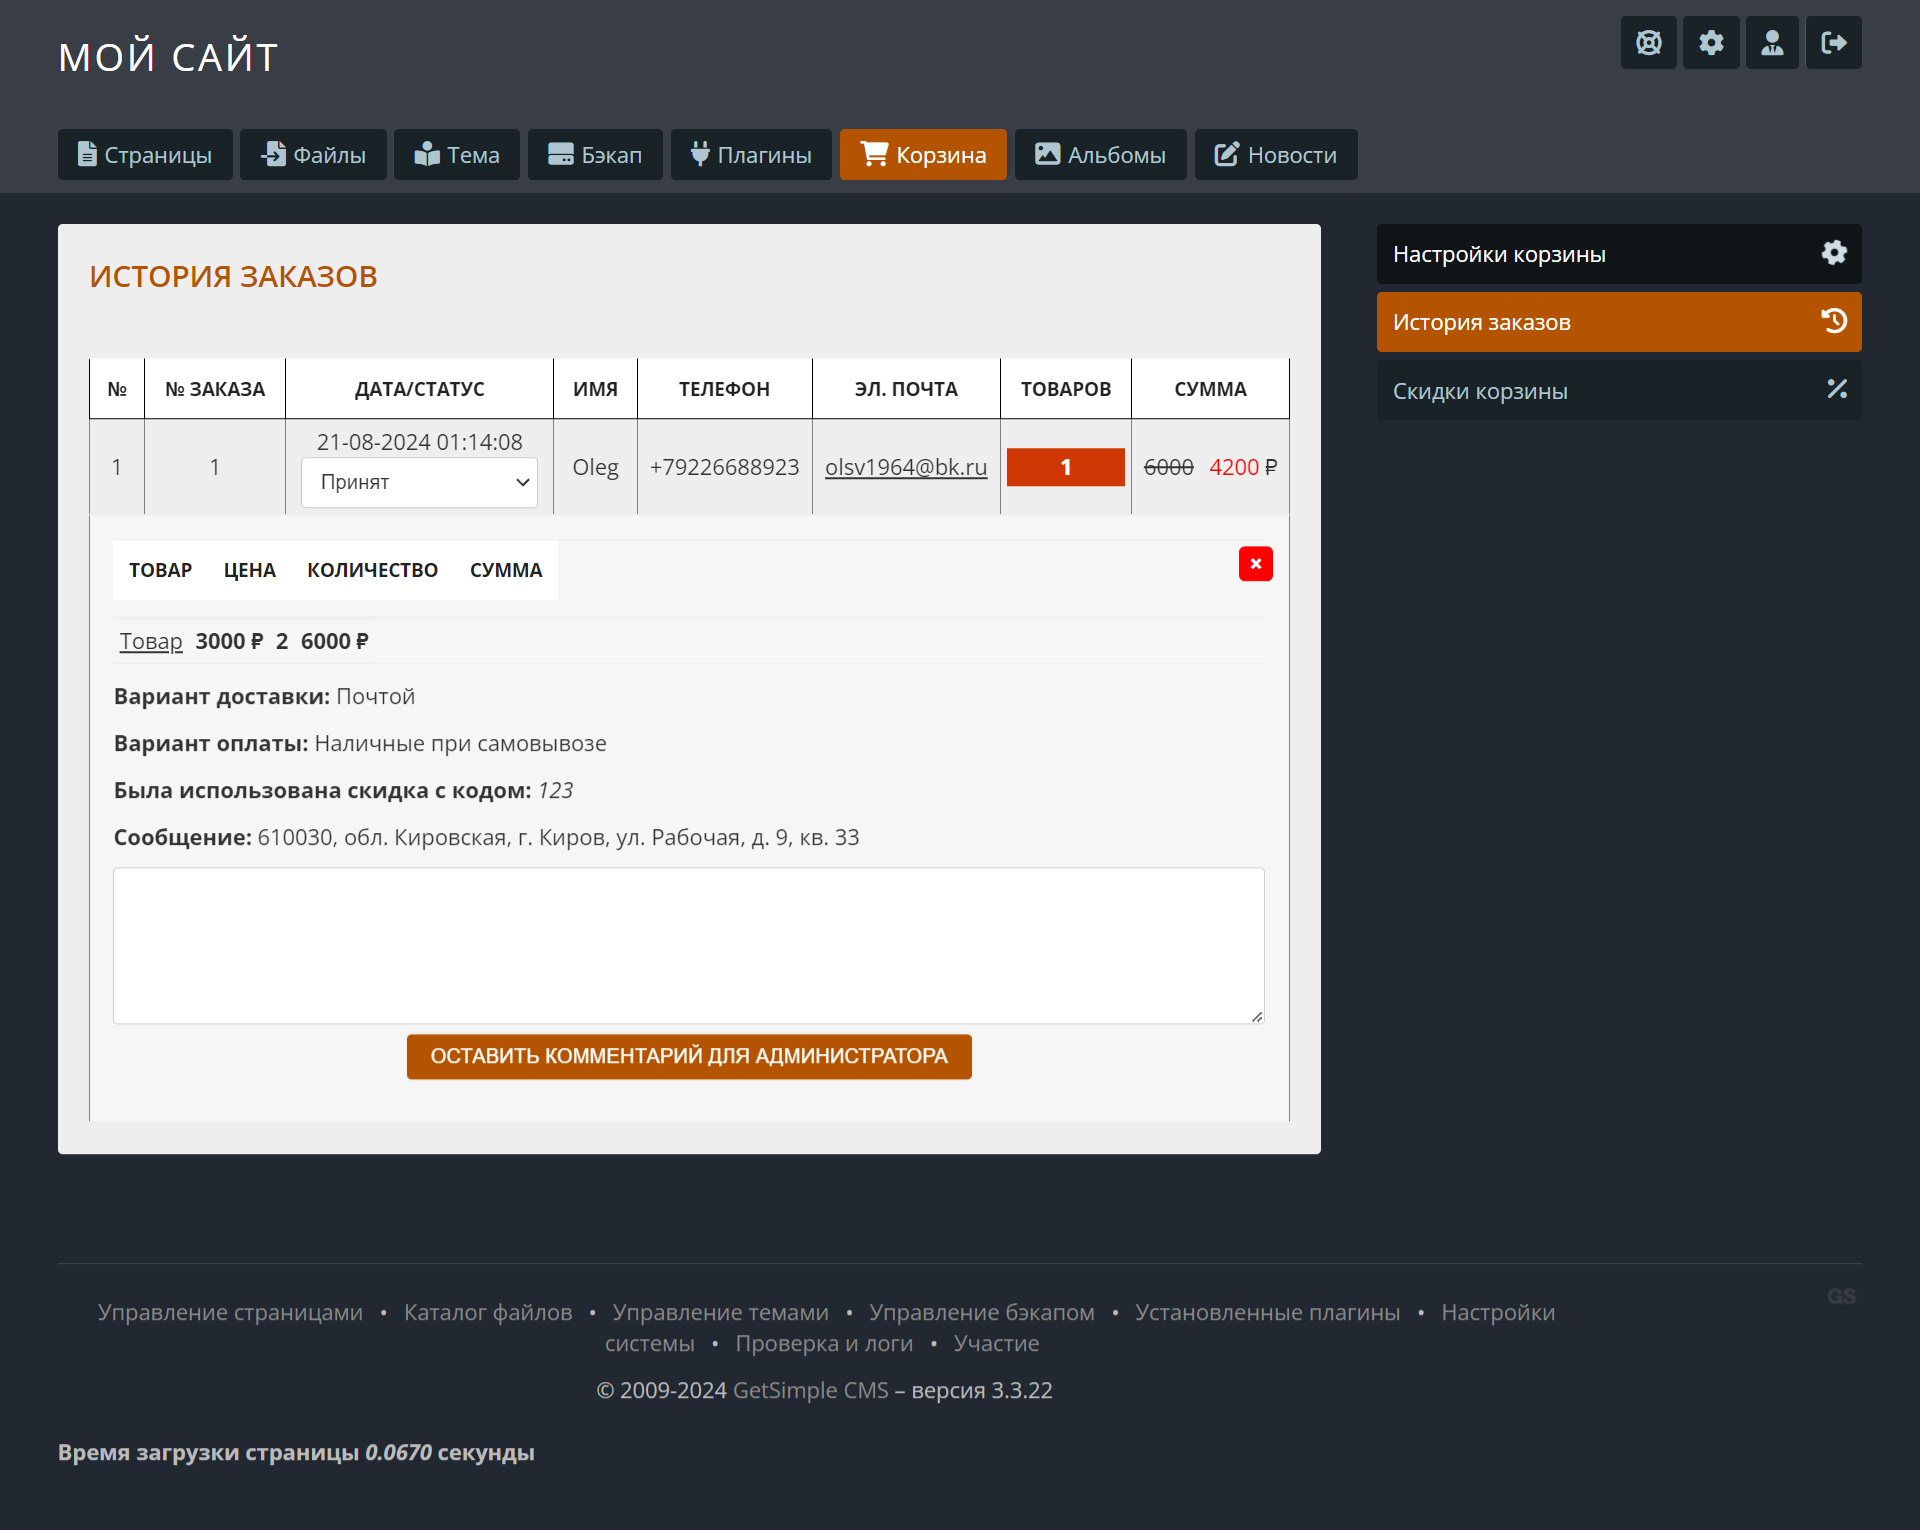Open the Плагины tab

[x=751, y=155]
